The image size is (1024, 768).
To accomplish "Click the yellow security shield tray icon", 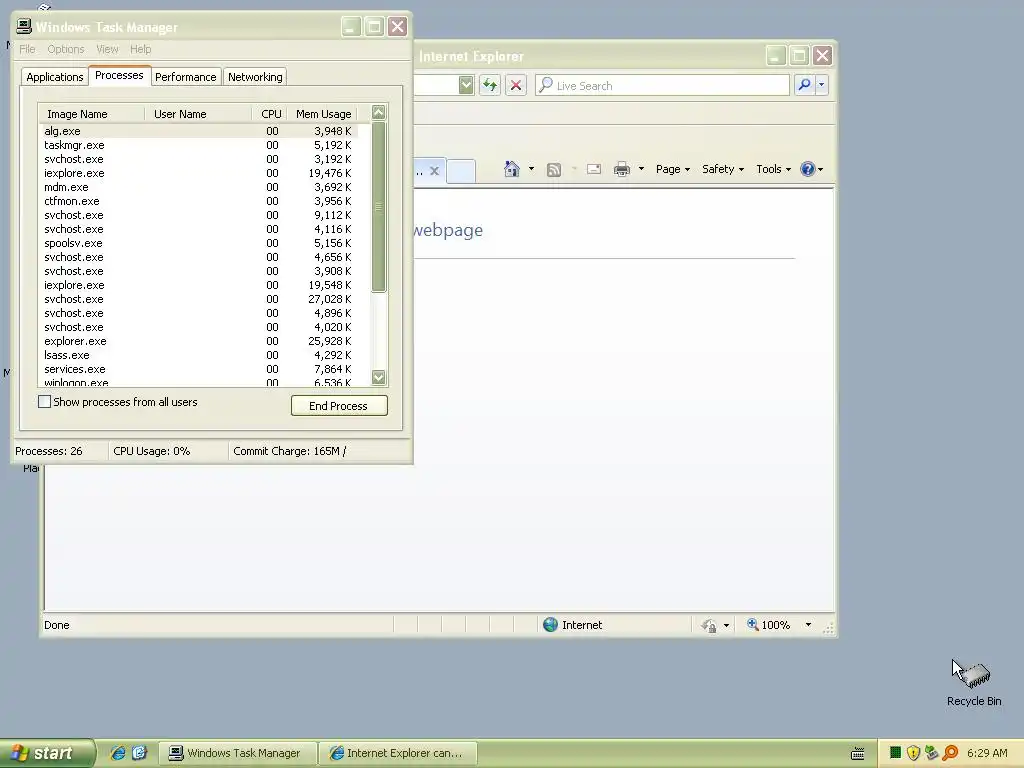I will click(913, 753).
